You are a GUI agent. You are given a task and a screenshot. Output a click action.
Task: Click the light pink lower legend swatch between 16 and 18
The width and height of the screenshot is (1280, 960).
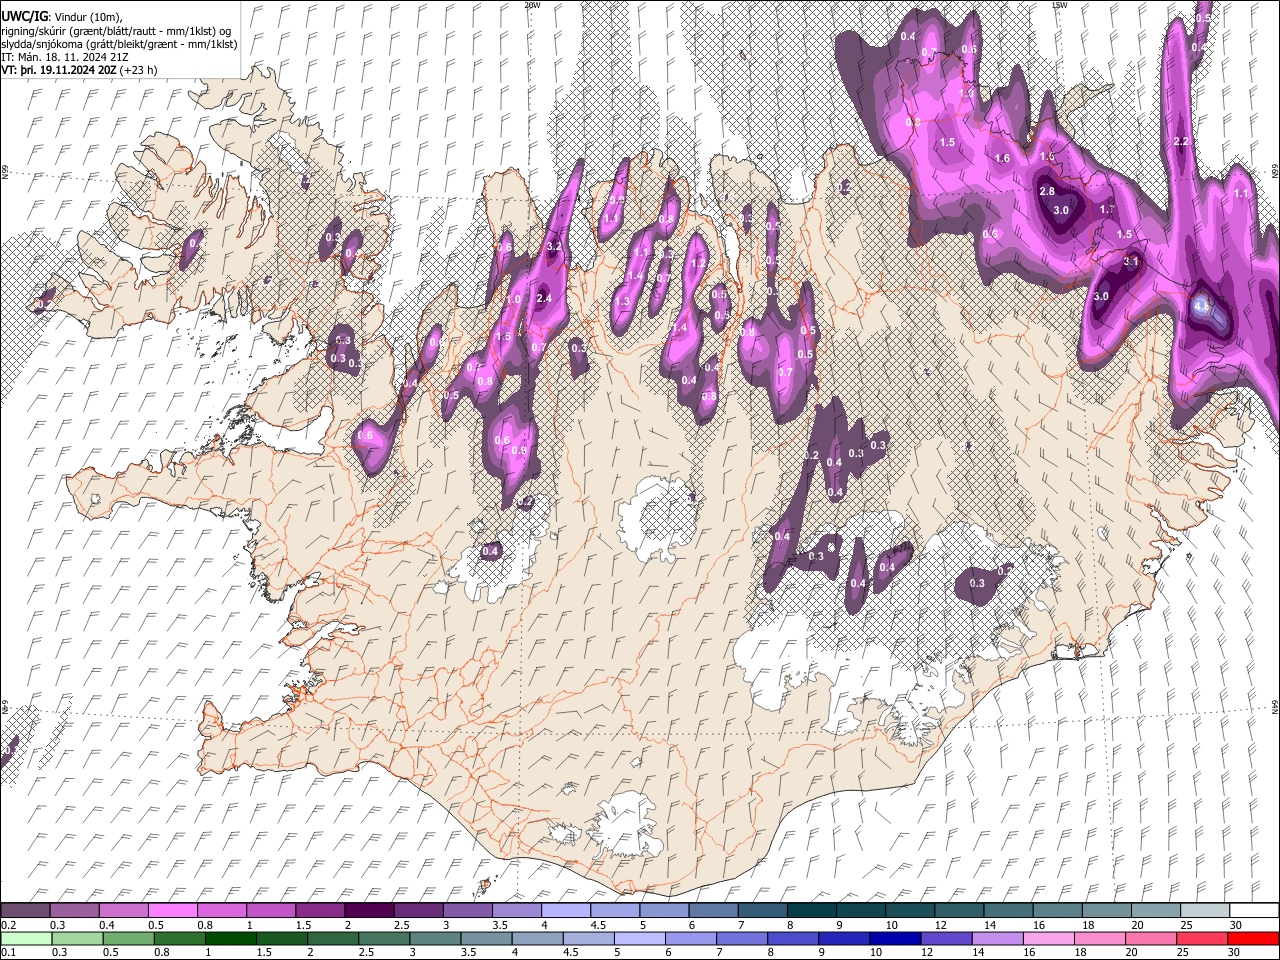1050,938
